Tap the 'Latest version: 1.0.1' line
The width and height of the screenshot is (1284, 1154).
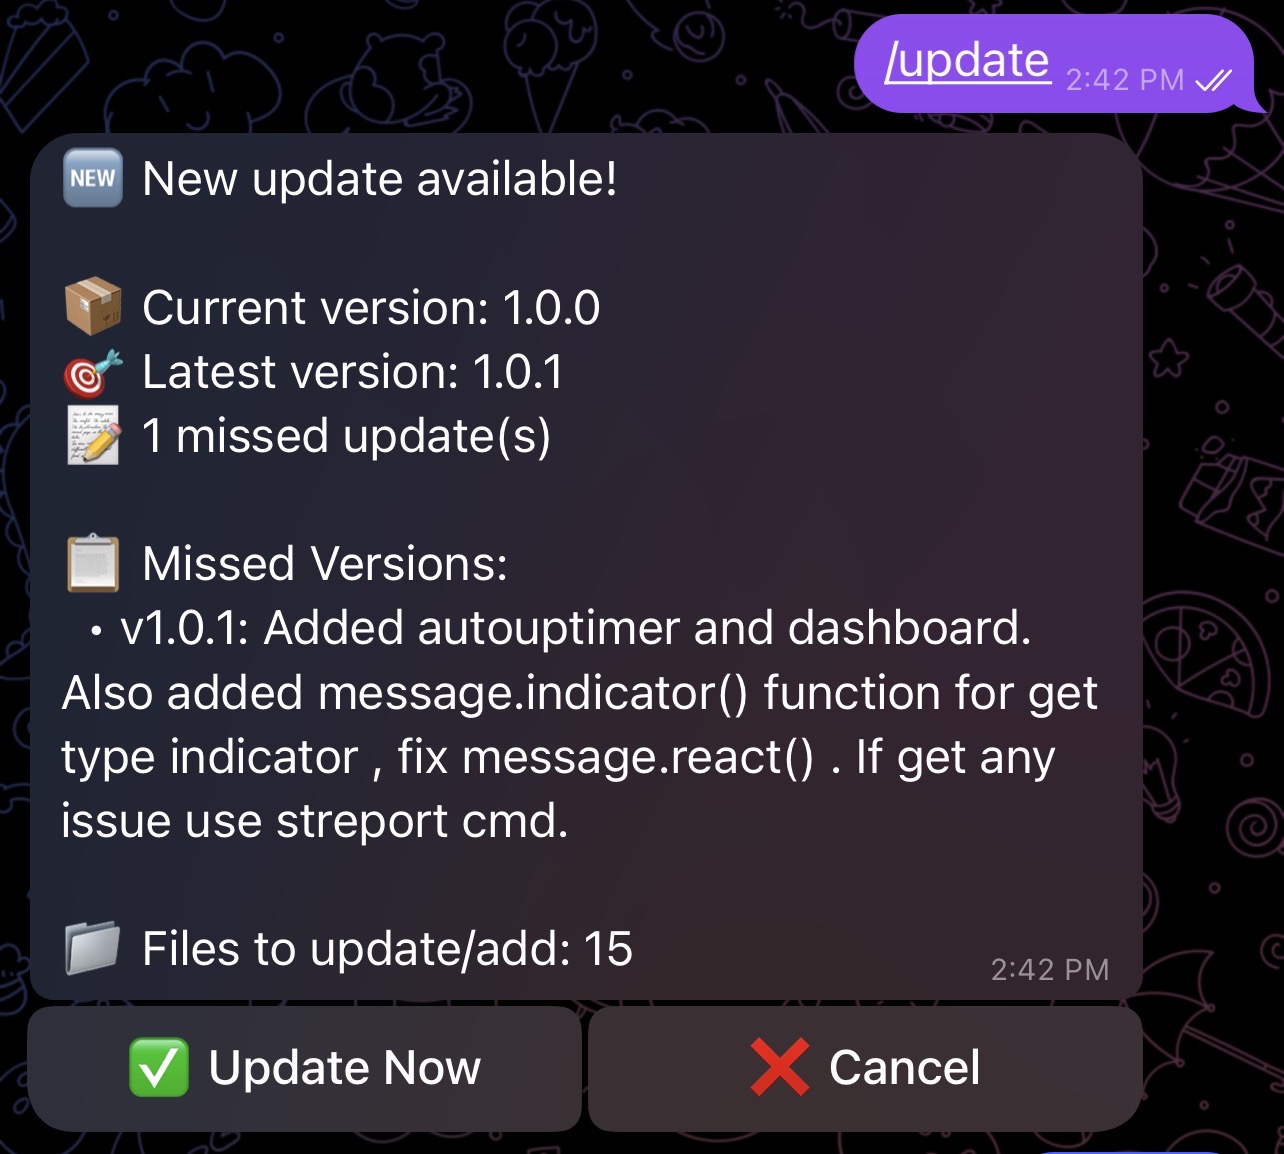tap(353, 372)
